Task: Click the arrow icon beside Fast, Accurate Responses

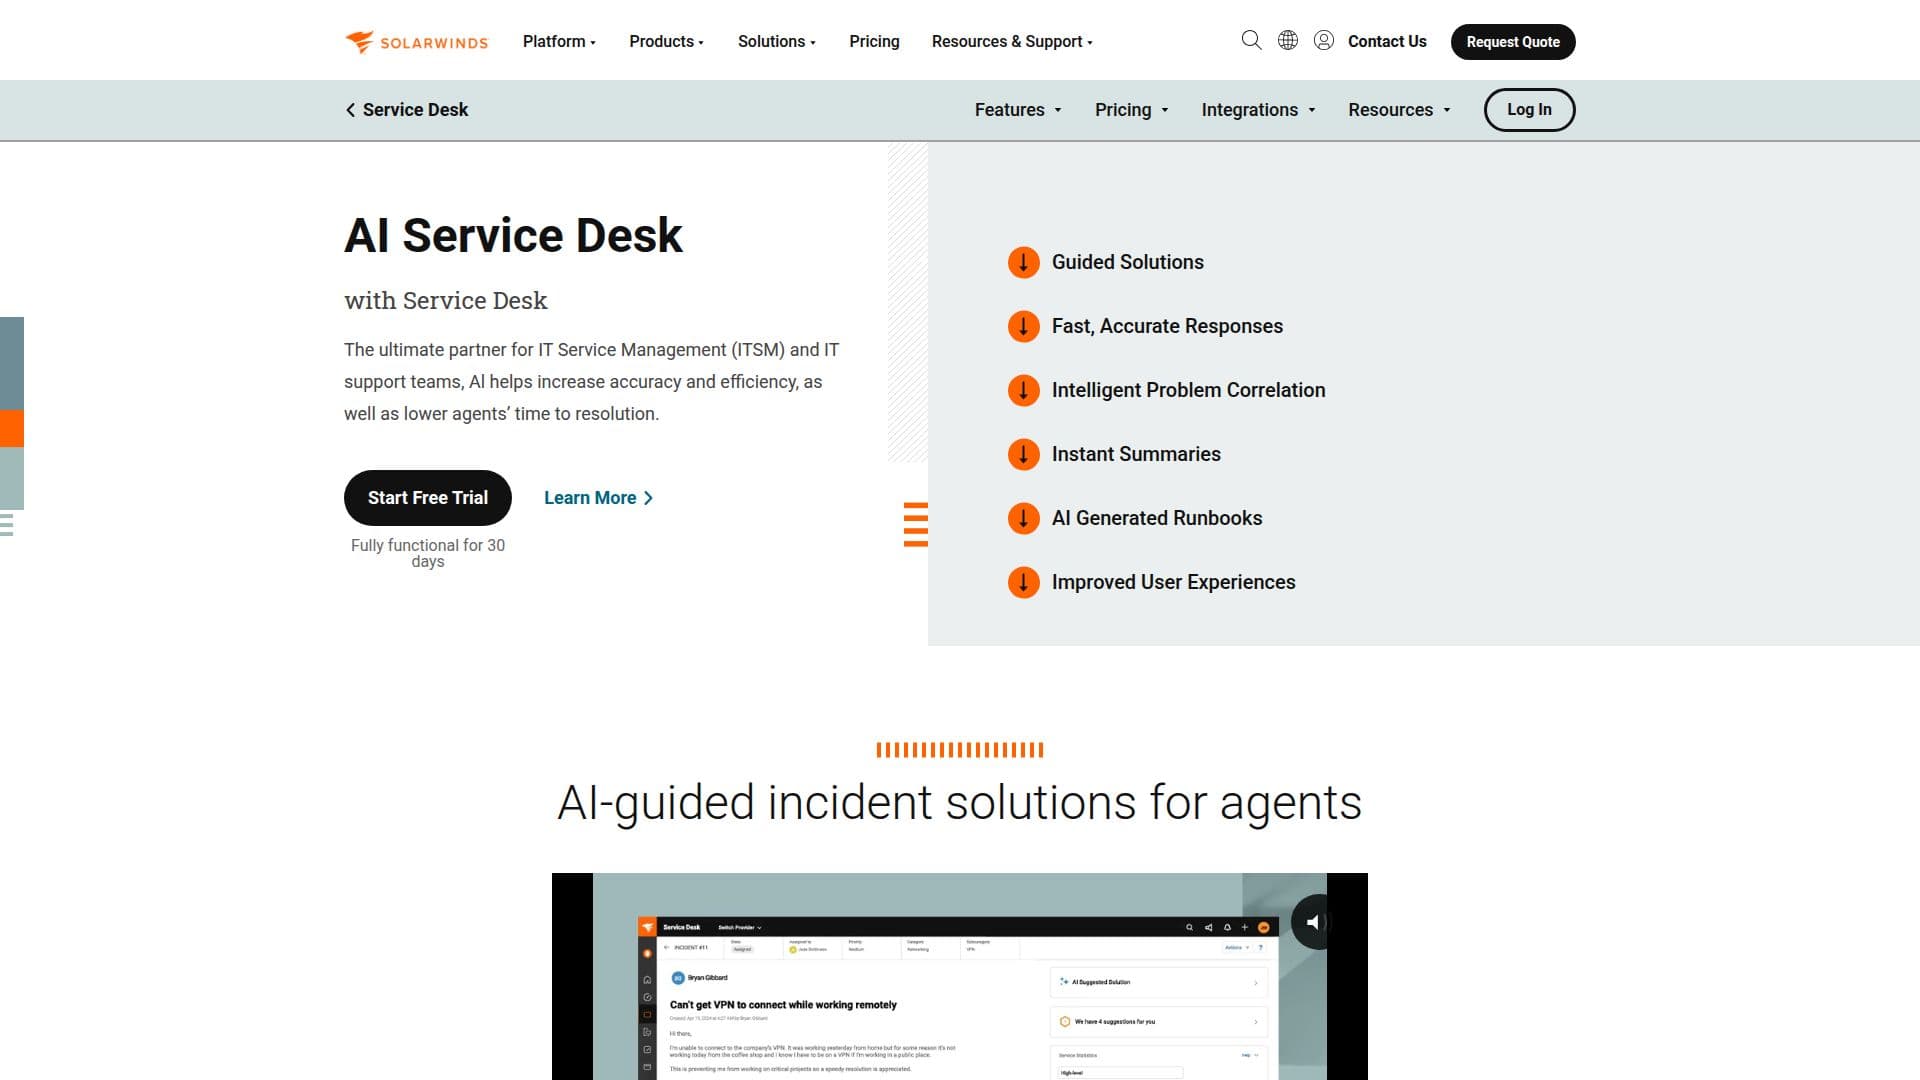Action: (x=1023, y=326)
